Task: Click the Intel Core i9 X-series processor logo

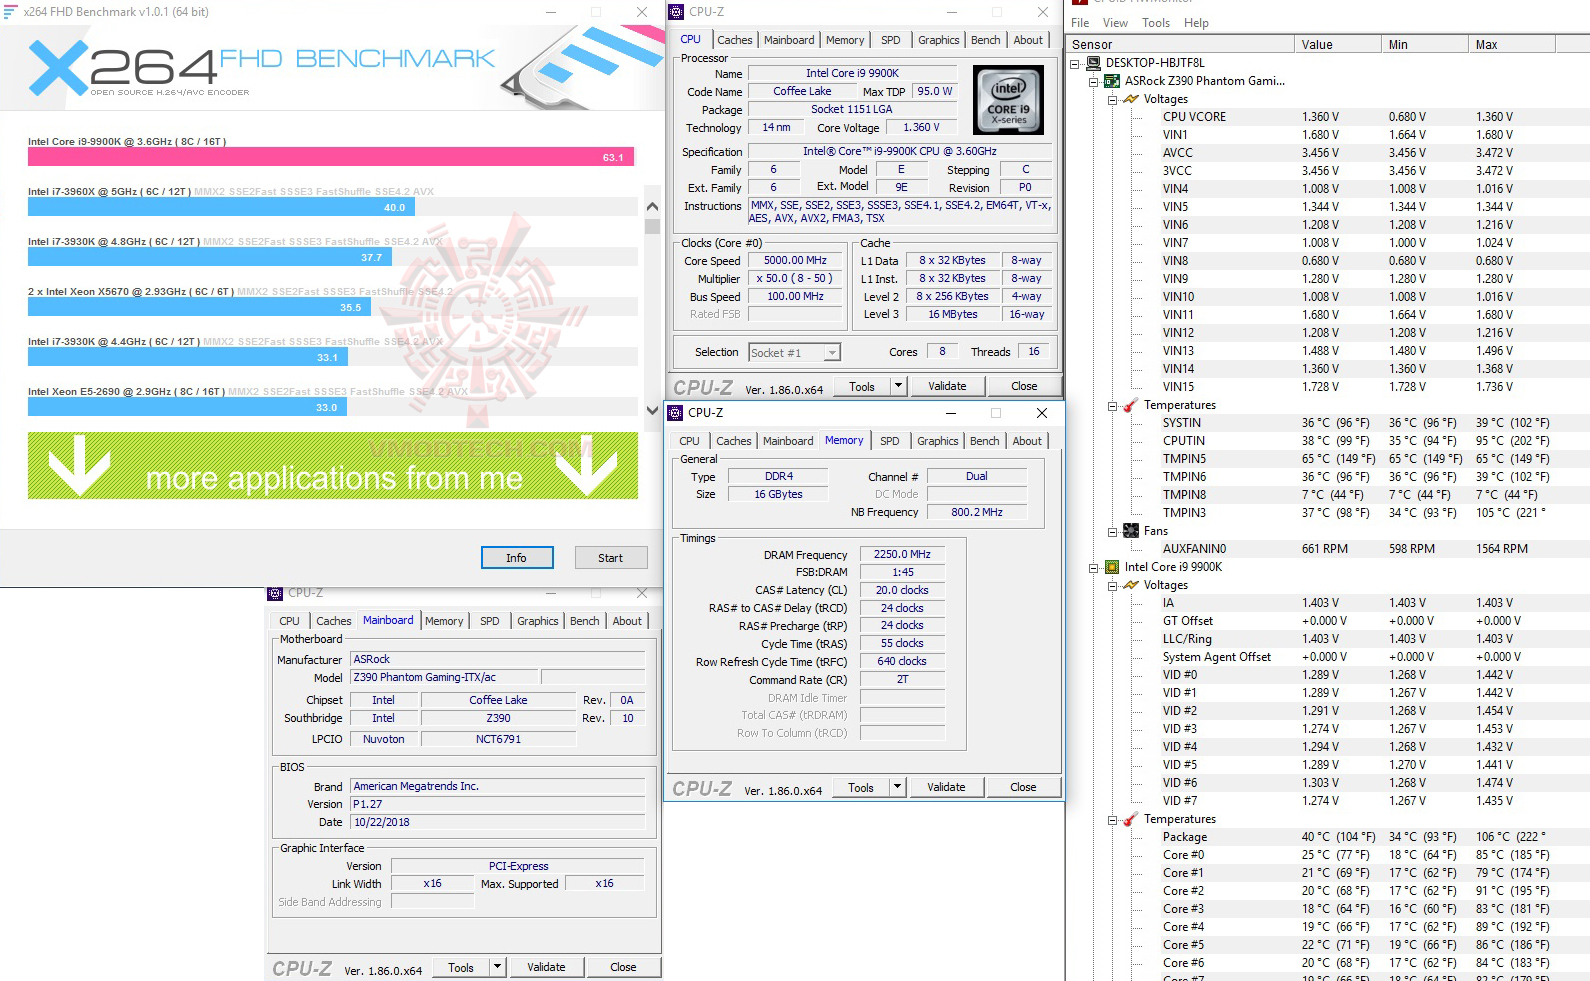Action: coord(1008,100)
